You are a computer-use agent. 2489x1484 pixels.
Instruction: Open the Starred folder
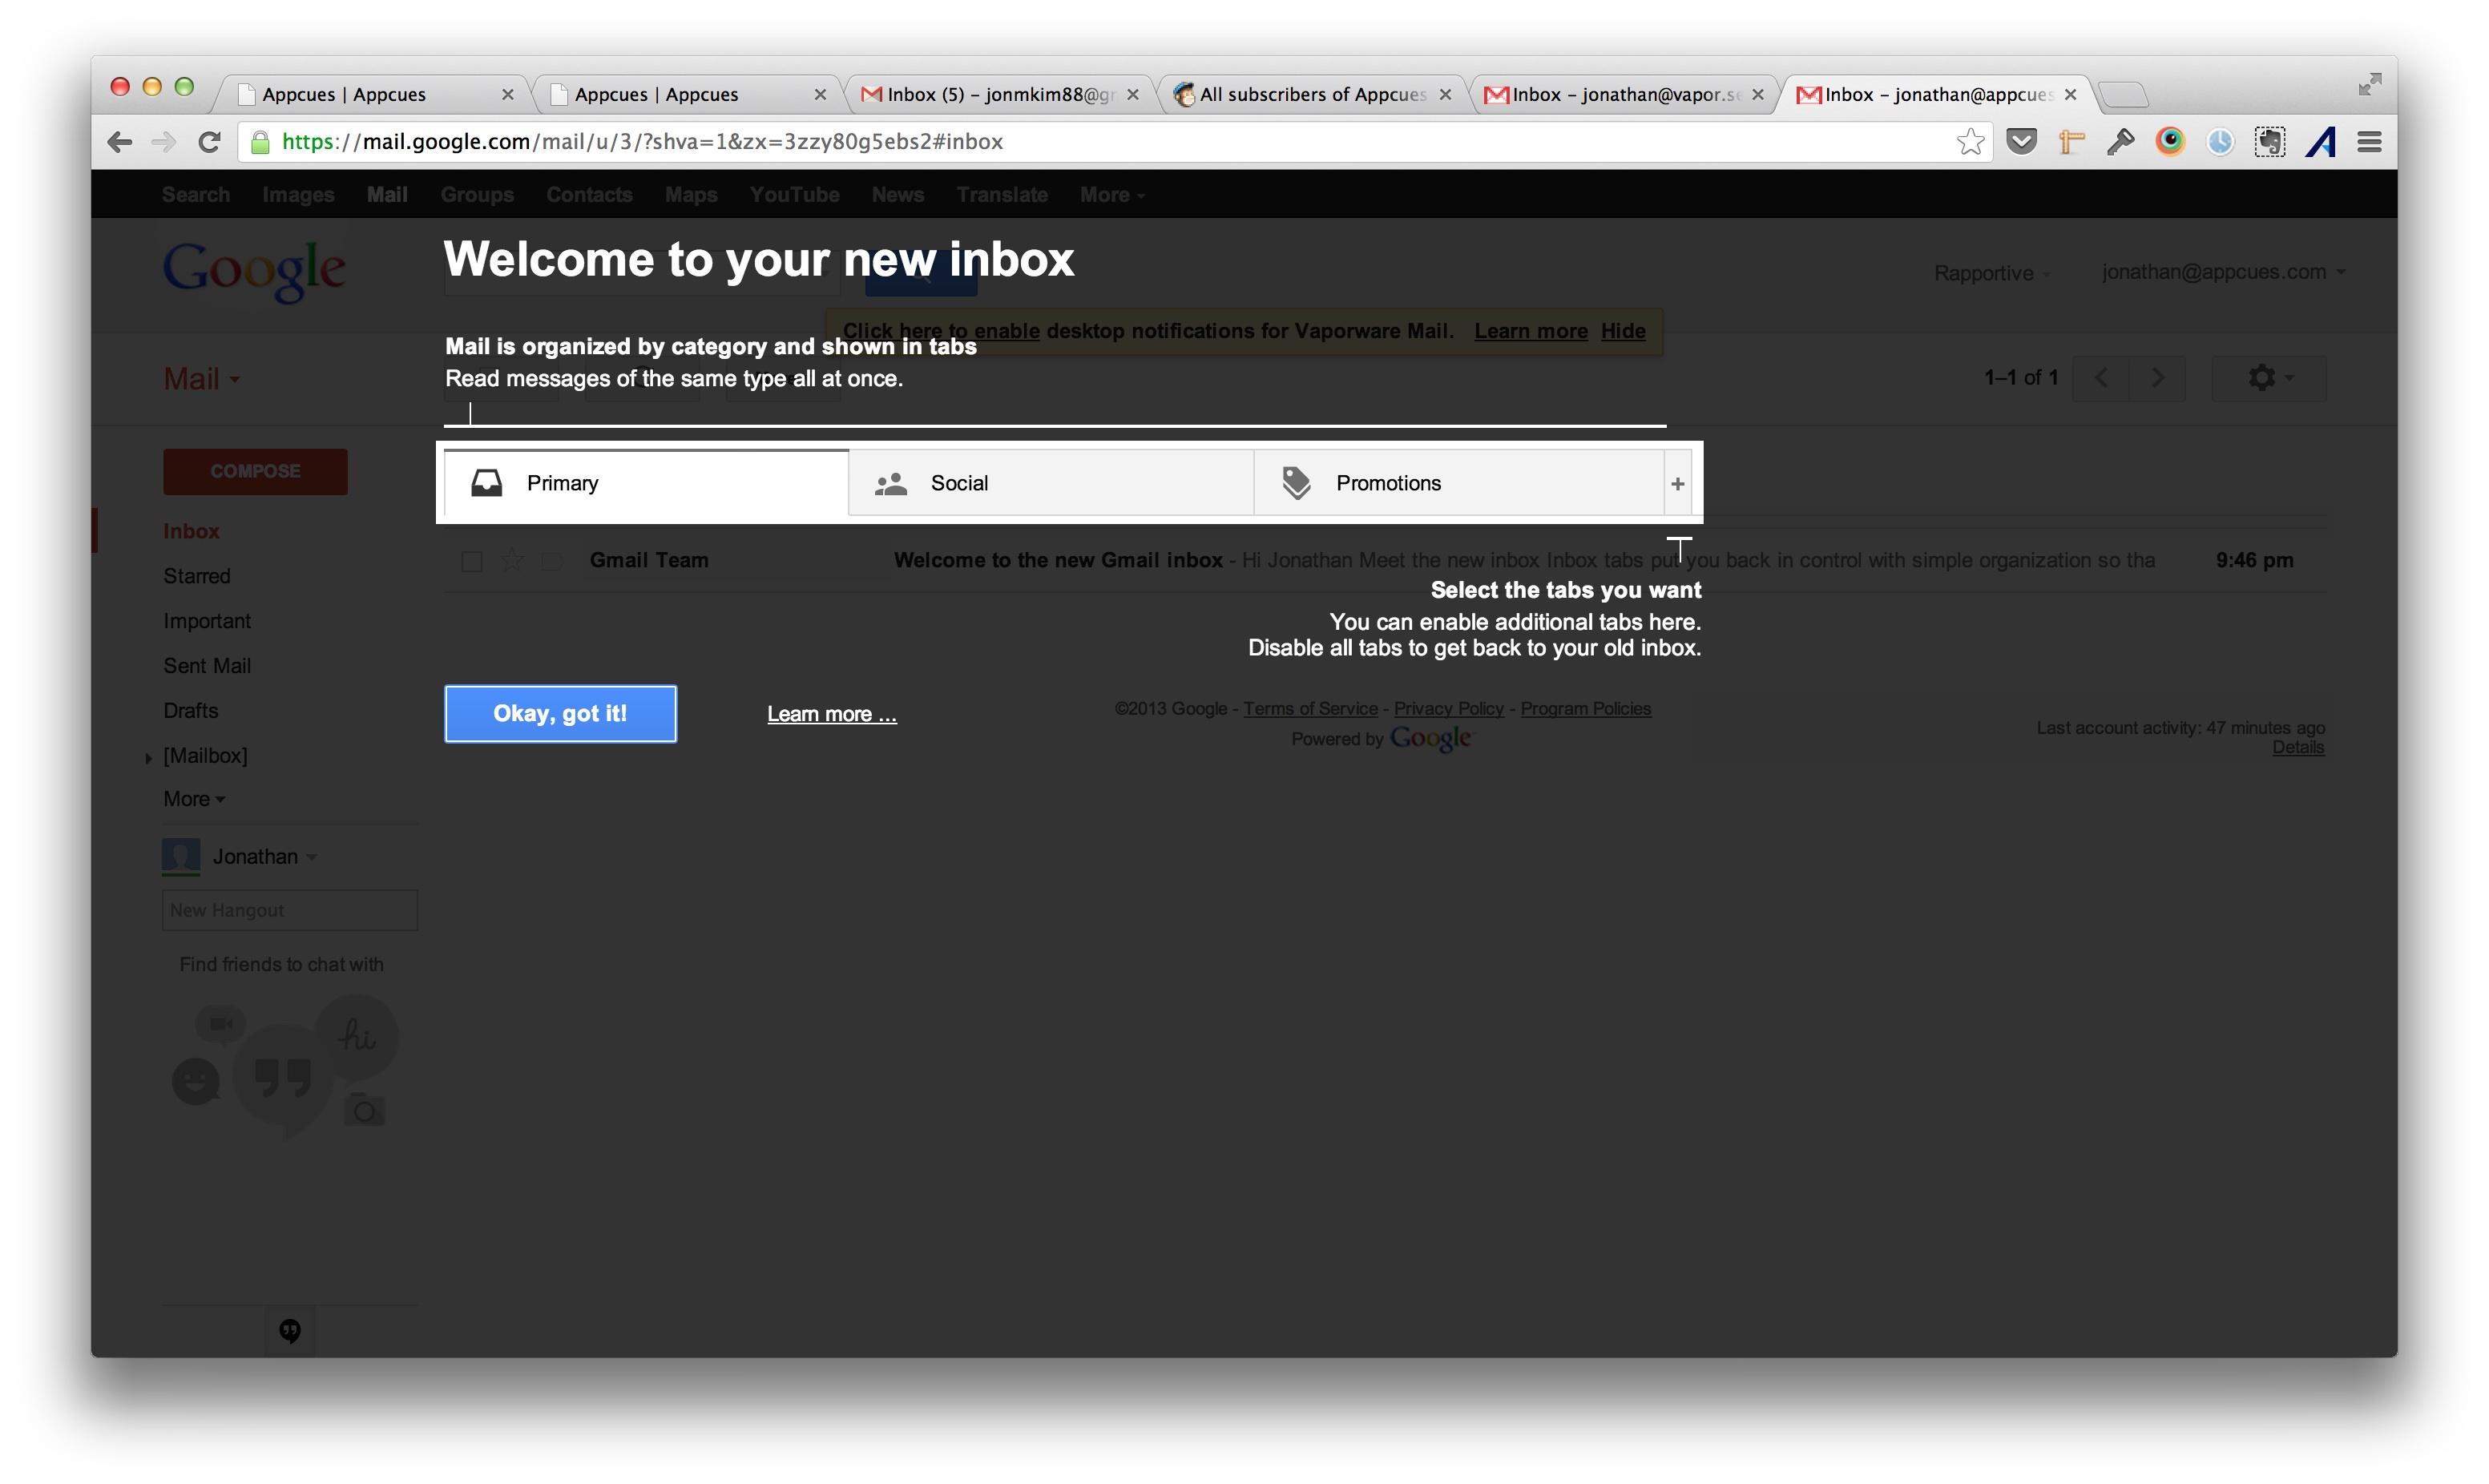coord(197,576)
